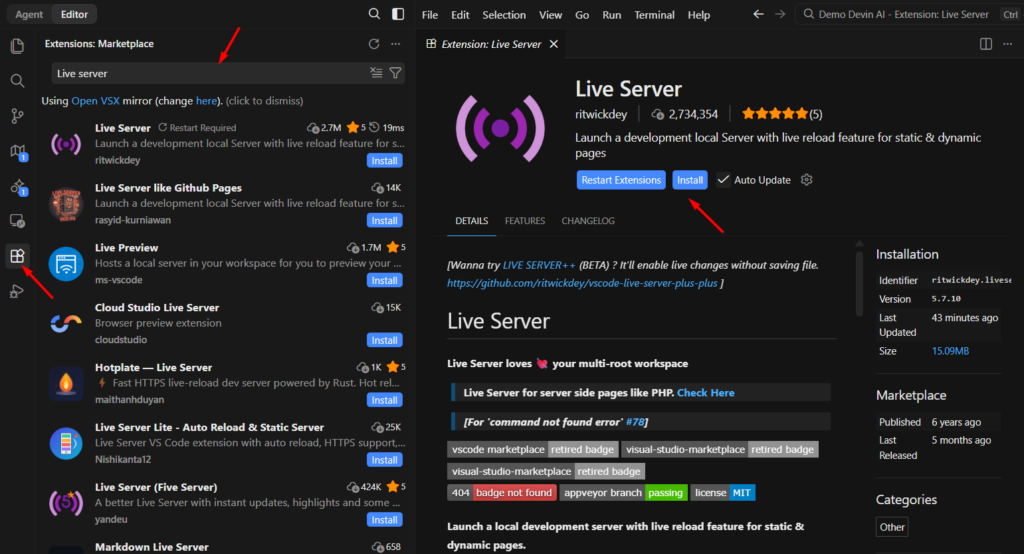Switch to the FEATURES tab
Screen dimensions: 1024x554
click(524, 221)
